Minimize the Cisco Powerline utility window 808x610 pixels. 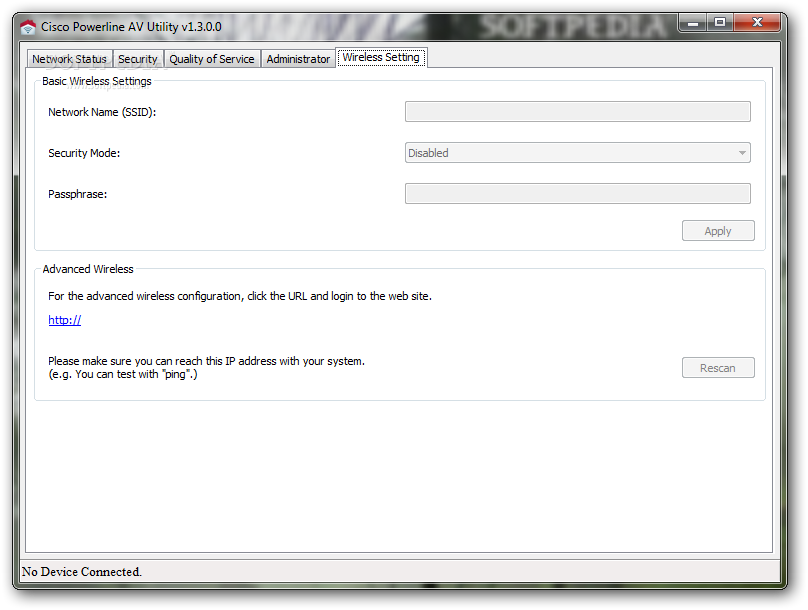click(x=693, y=23)
